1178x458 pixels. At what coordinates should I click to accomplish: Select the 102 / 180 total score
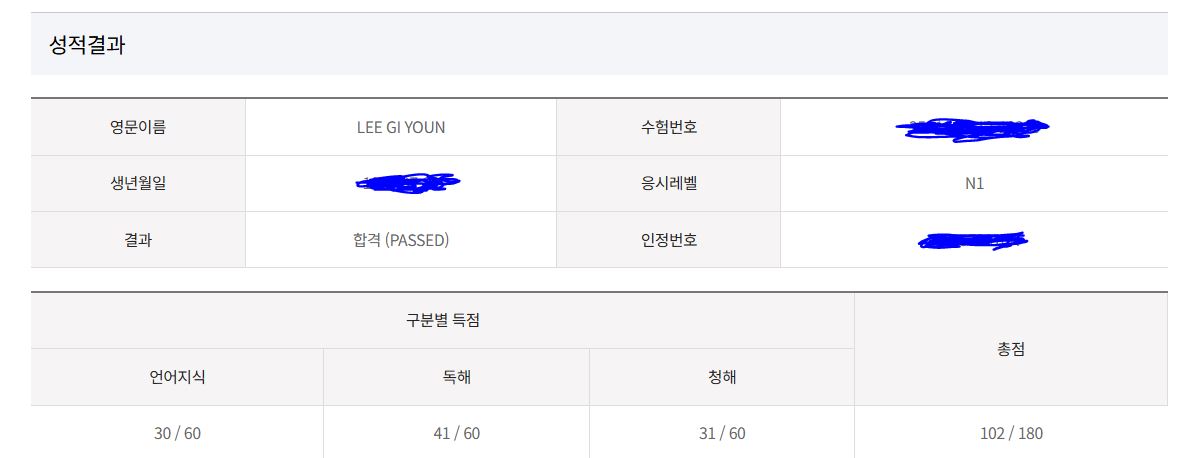coord(1011,433)
